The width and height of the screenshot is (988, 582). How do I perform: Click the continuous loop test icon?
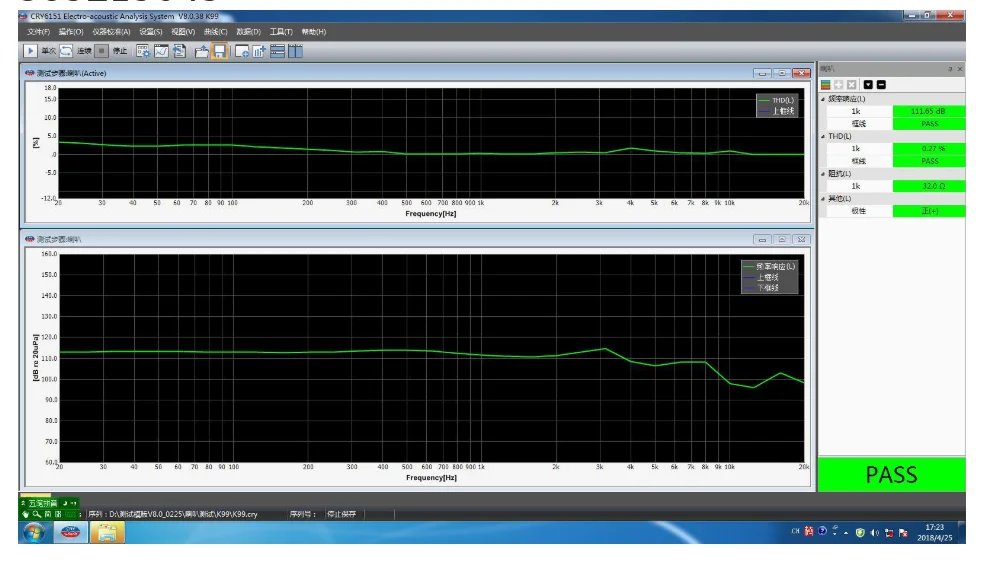click(66, 51)
